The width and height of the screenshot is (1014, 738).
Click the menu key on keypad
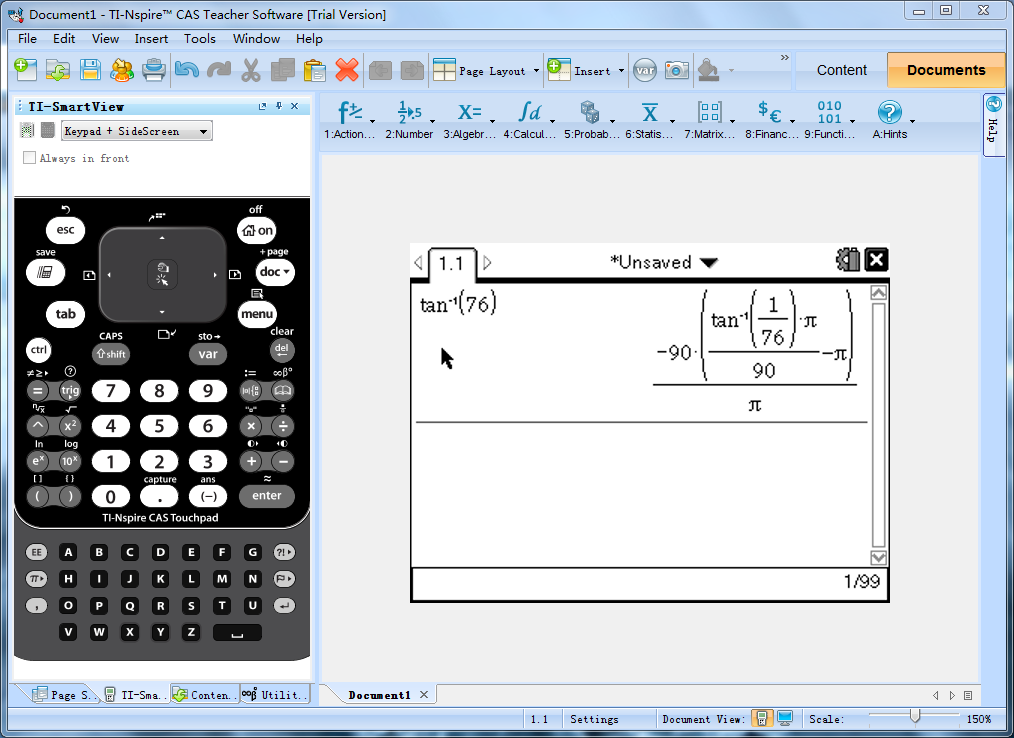[257, 314]
